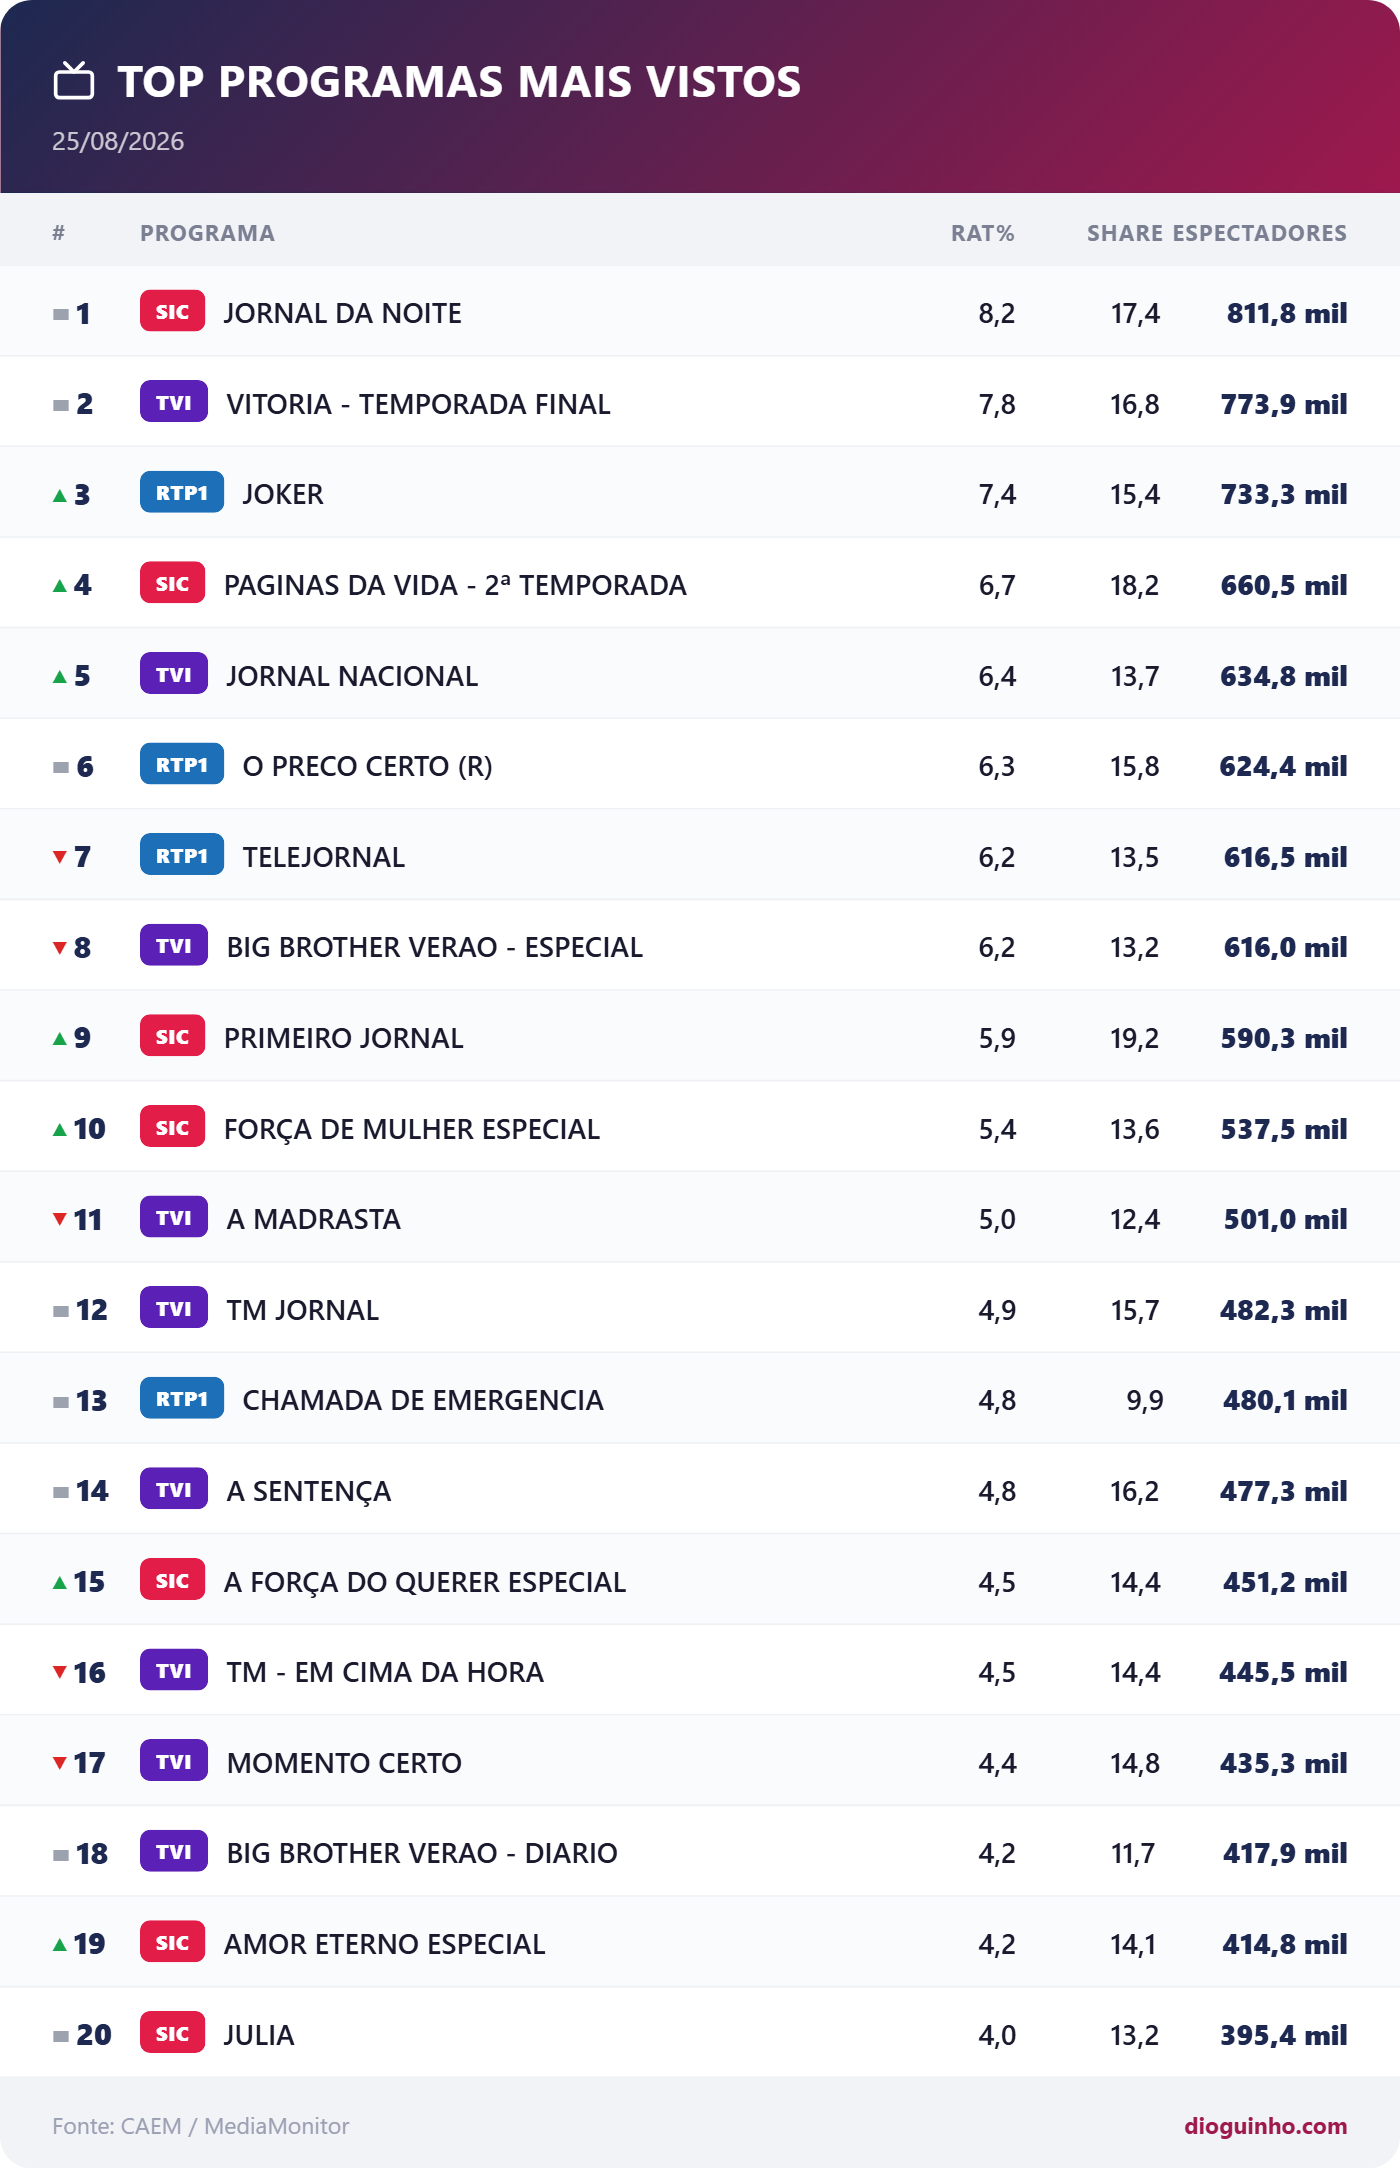Click the TVI badge for VITORIA - TEMPORADA FINAL
The width and height of the screenshot is (1400, 2170).
(x=174, y=403)
